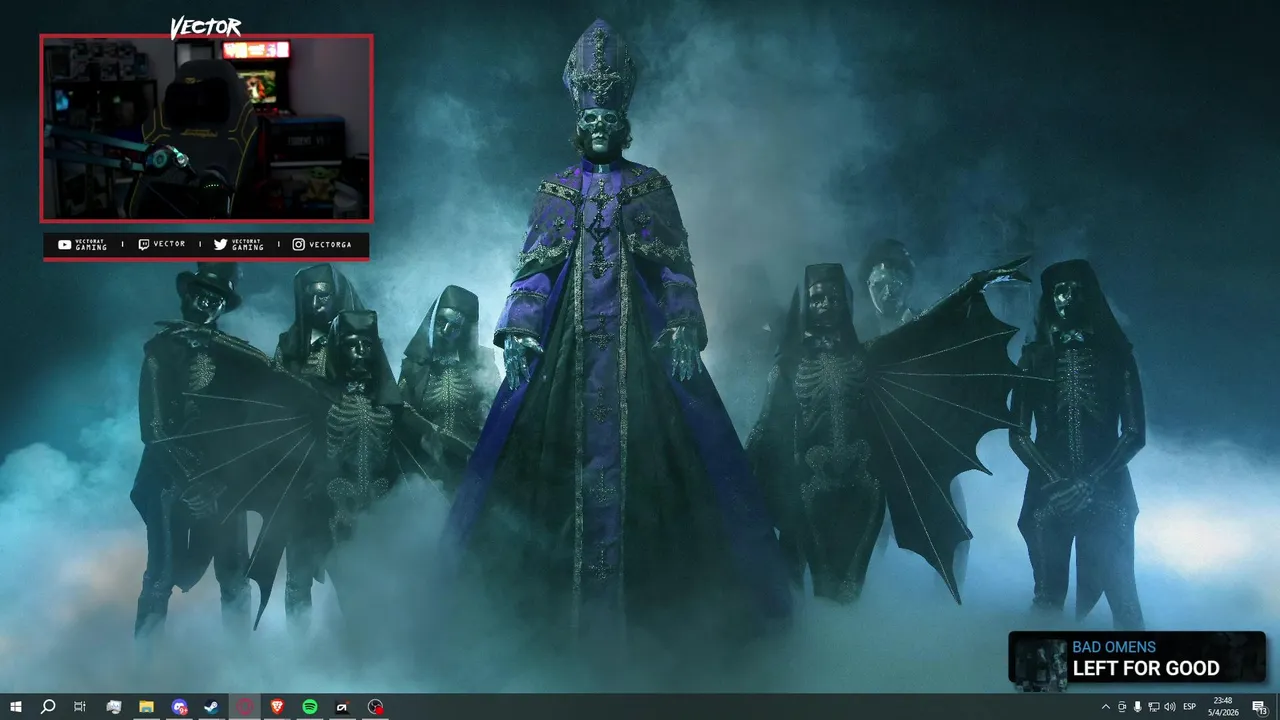Click the Meet Now camera tray icon
Image resolution: width=1280 pixels, height=720 pixels.
click(x=1121, y=707)
